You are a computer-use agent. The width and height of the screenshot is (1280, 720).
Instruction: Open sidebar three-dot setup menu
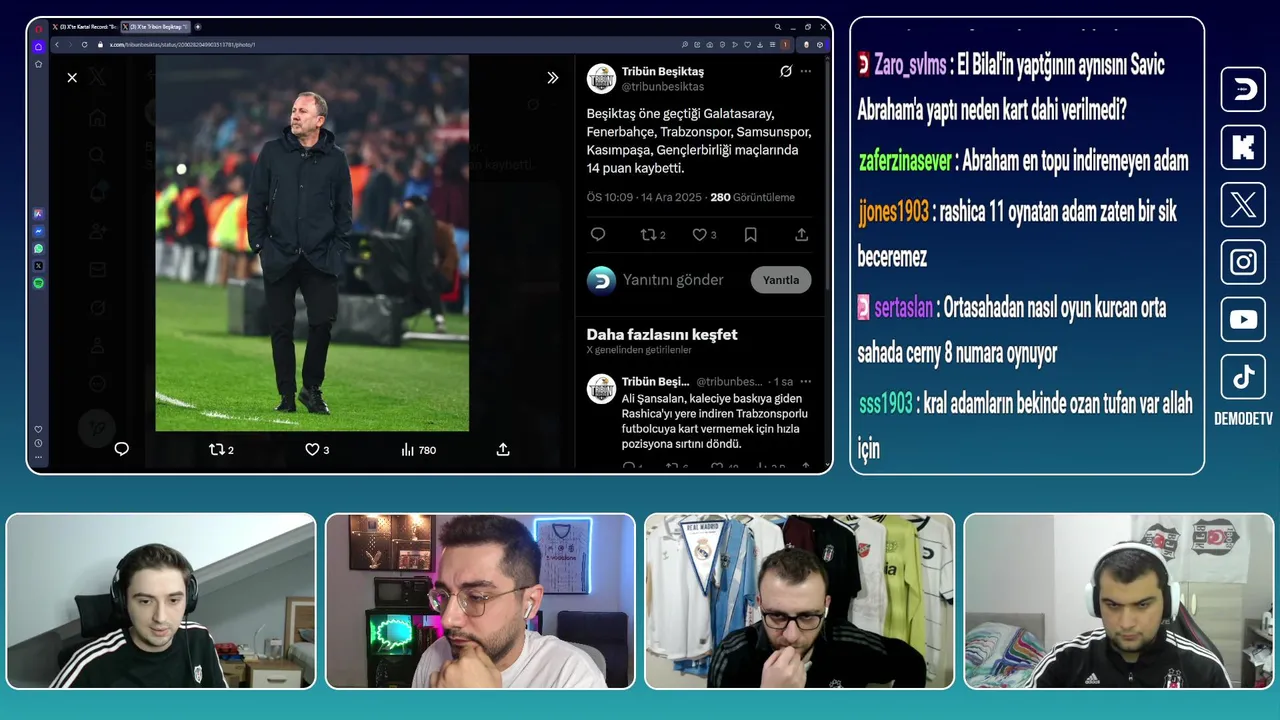point(38,457)
